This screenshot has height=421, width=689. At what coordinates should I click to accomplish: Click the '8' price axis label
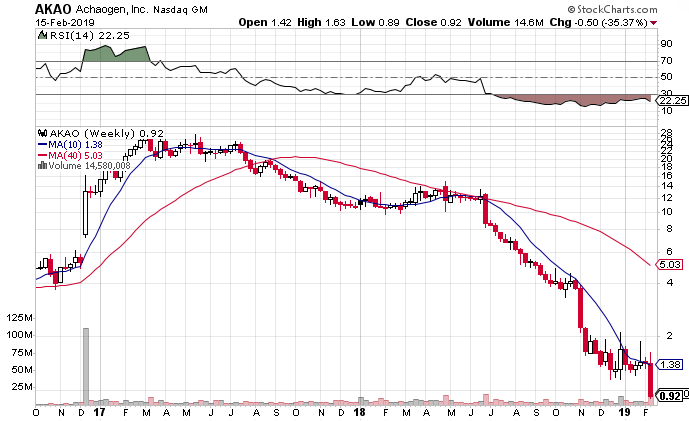click(x=669, y=229)
